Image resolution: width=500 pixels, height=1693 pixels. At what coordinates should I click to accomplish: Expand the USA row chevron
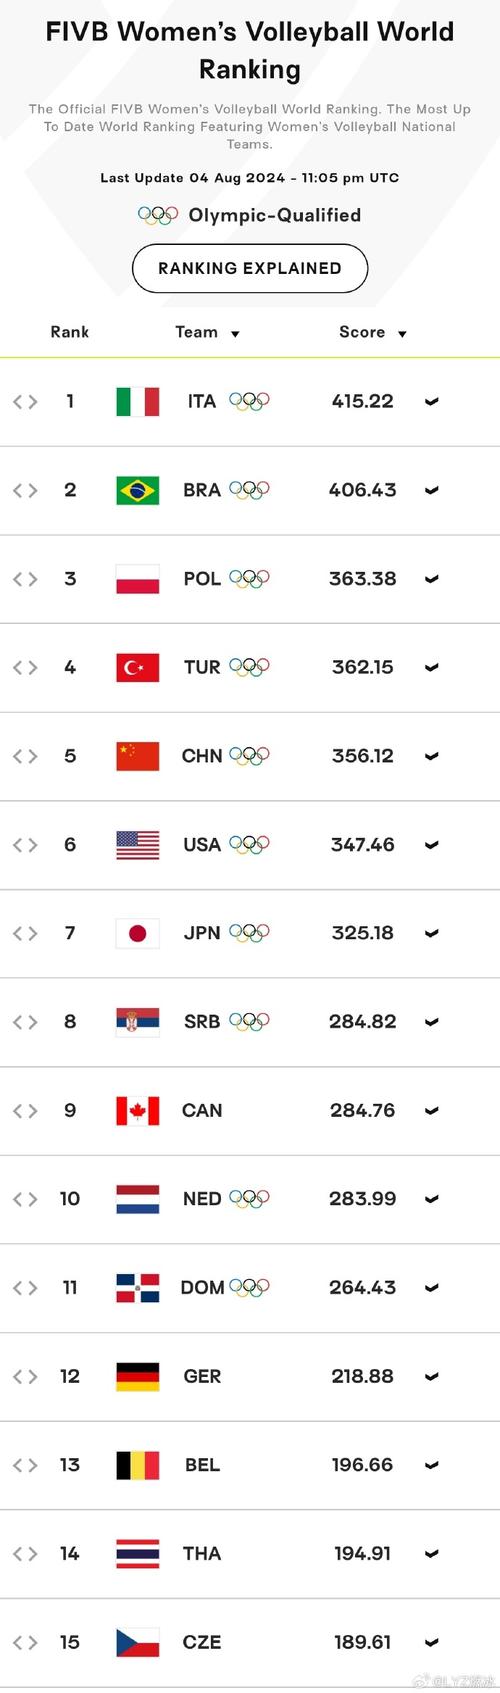click(x=432, y=845)
